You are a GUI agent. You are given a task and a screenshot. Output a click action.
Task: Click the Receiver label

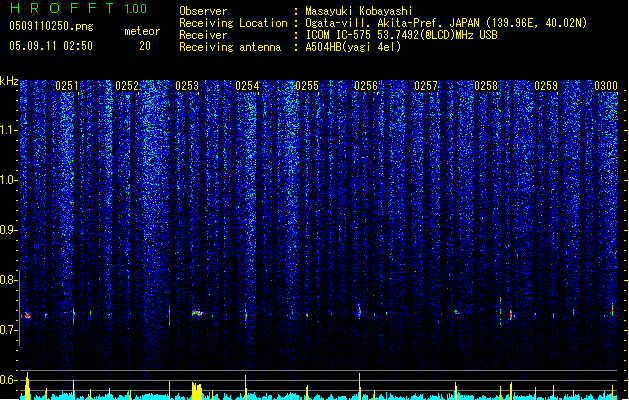[203, 35]
